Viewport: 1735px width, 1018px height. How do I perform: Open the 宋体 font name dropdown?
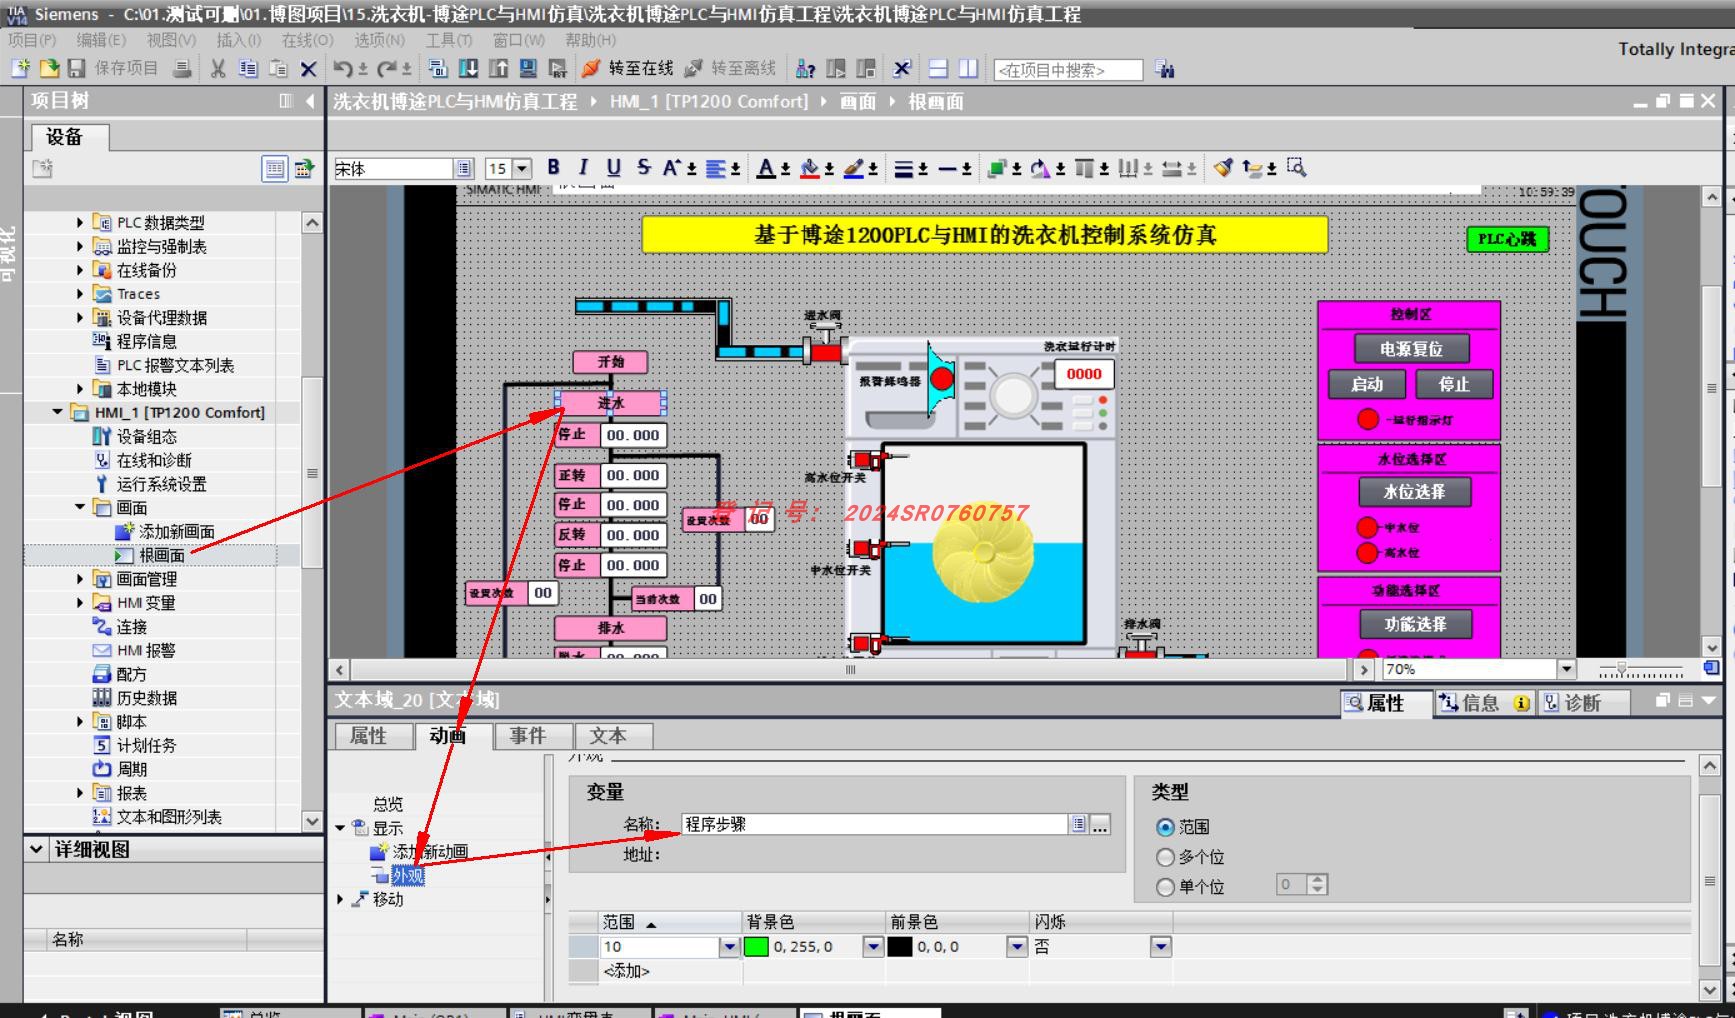[463, 169]
